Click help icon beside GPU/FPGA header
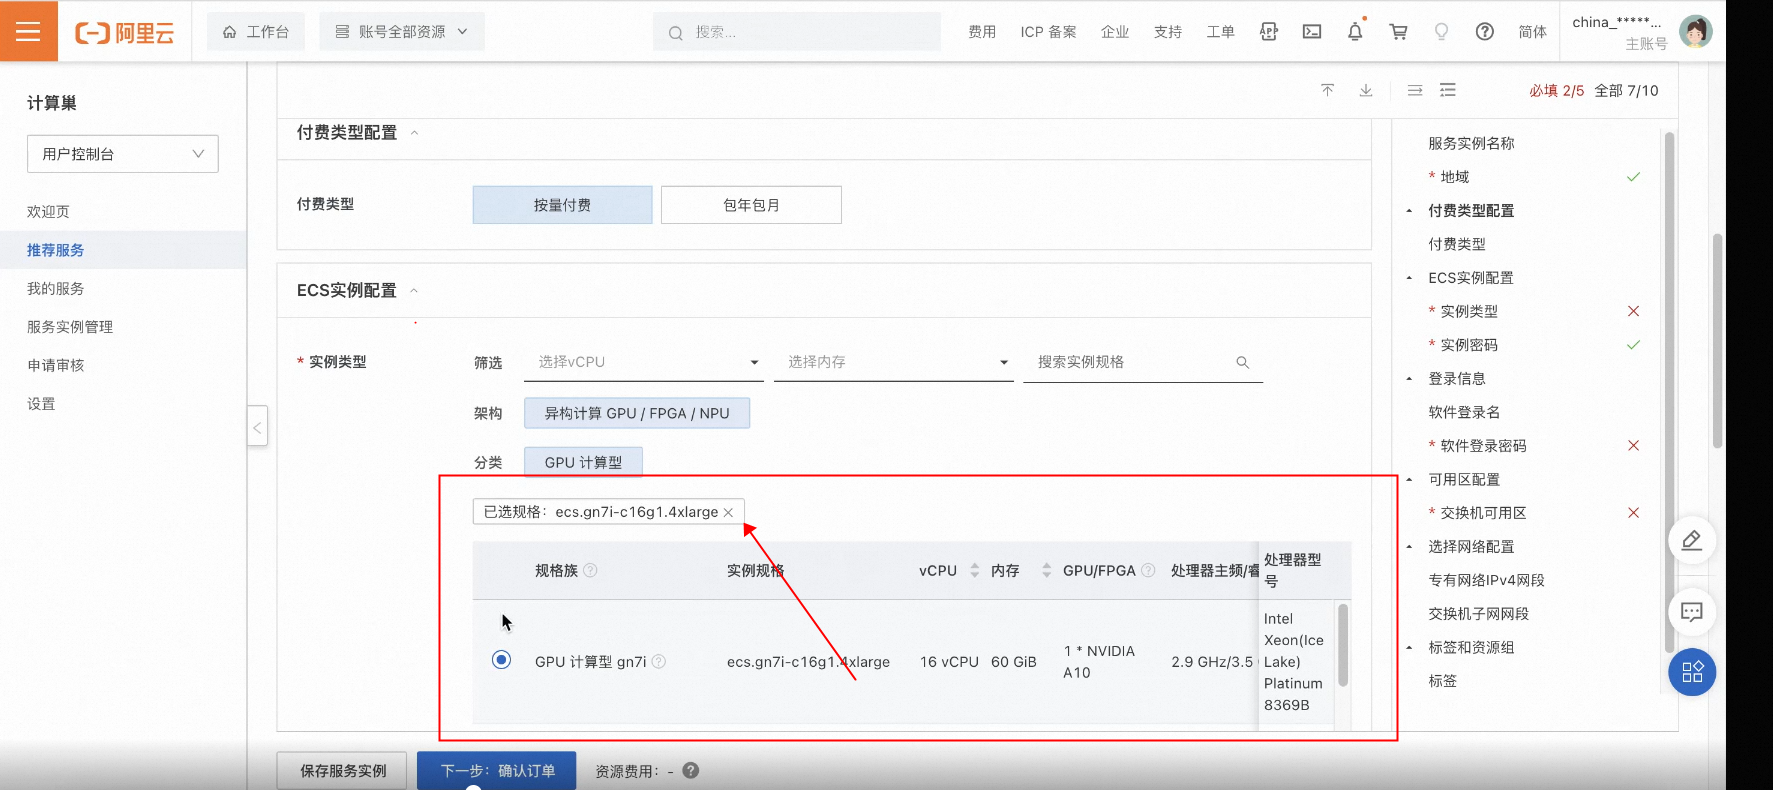The height and width of the screenshot is (790, 1773). [x=1148, y=570]
